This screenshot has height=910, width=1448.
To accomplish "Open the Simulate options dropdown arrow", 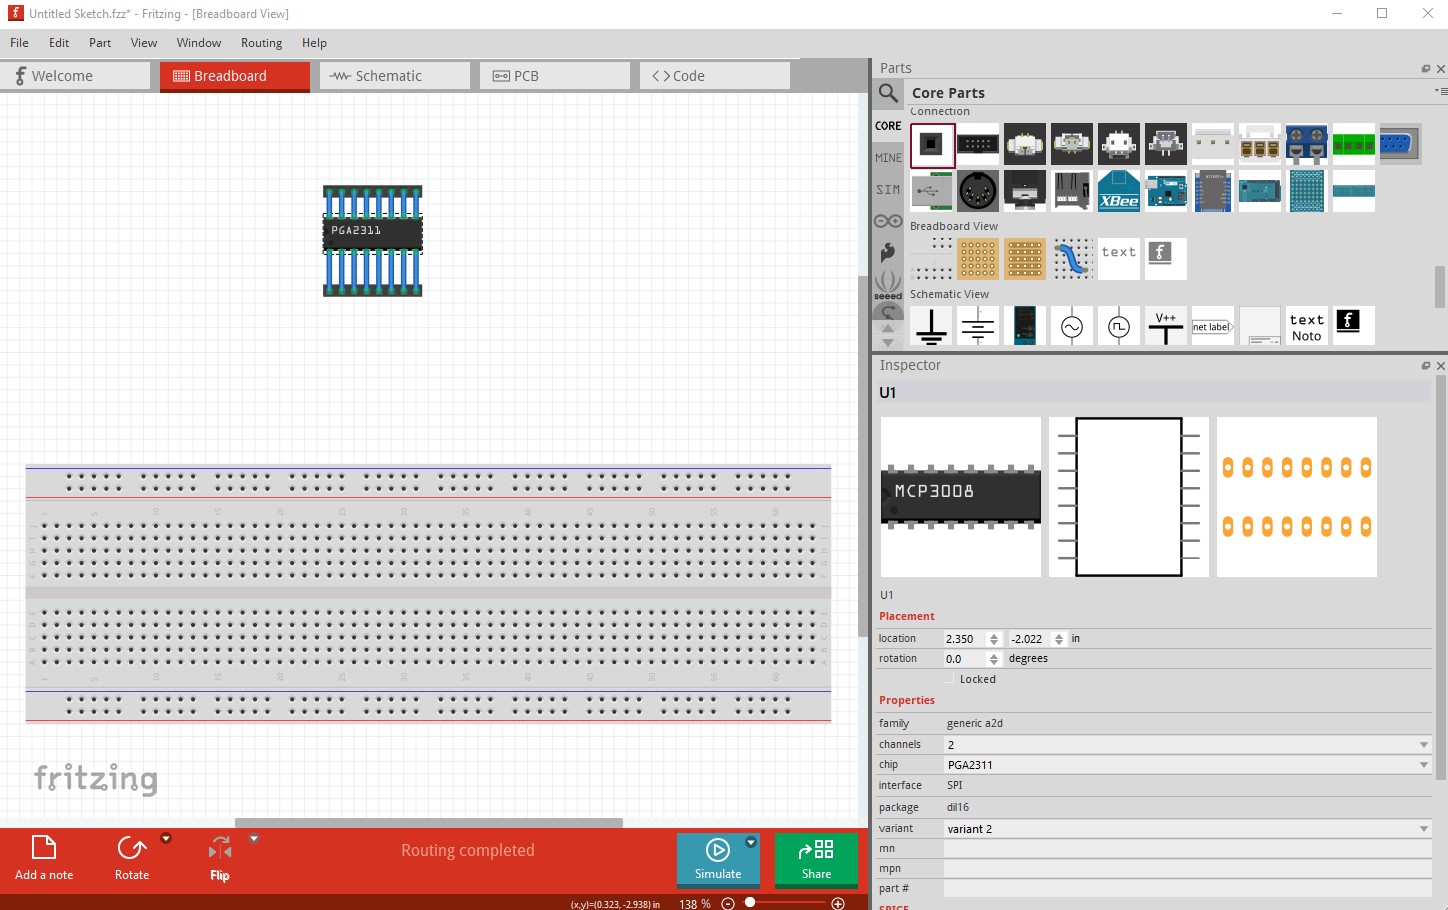I will 751,842.
